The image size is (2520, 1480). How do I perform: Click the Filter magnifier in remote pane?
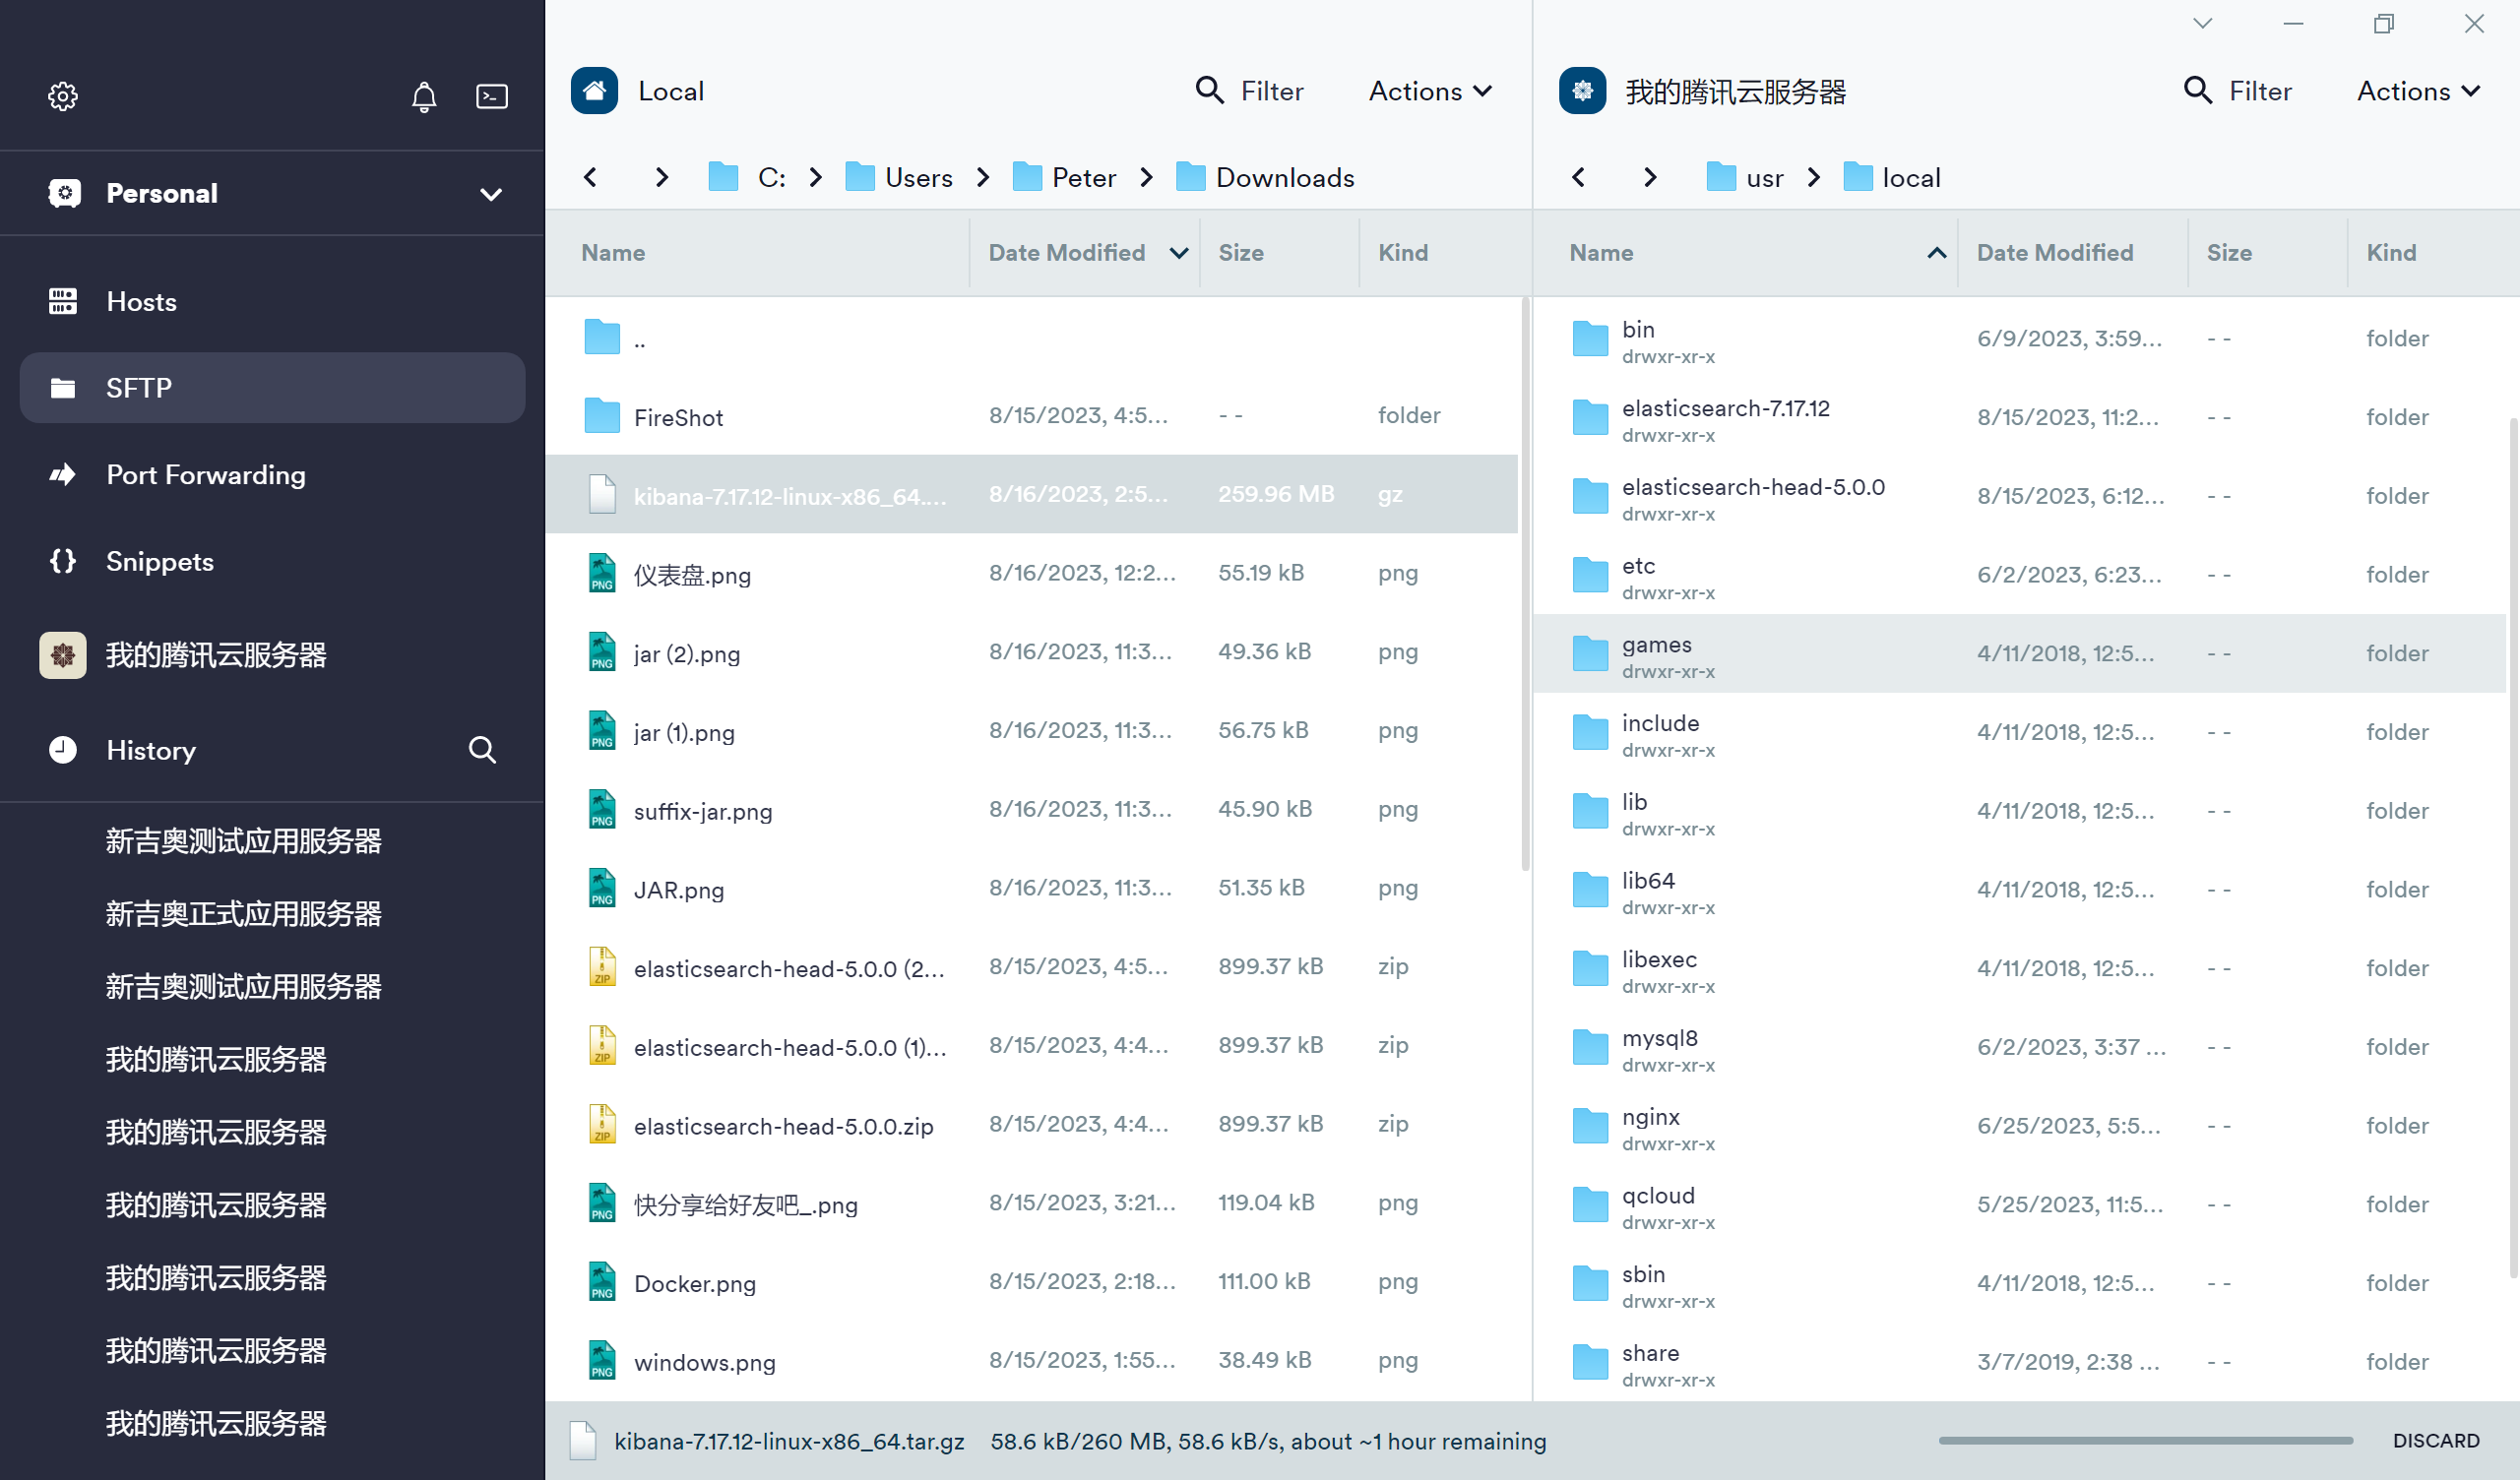point(2197,90)
